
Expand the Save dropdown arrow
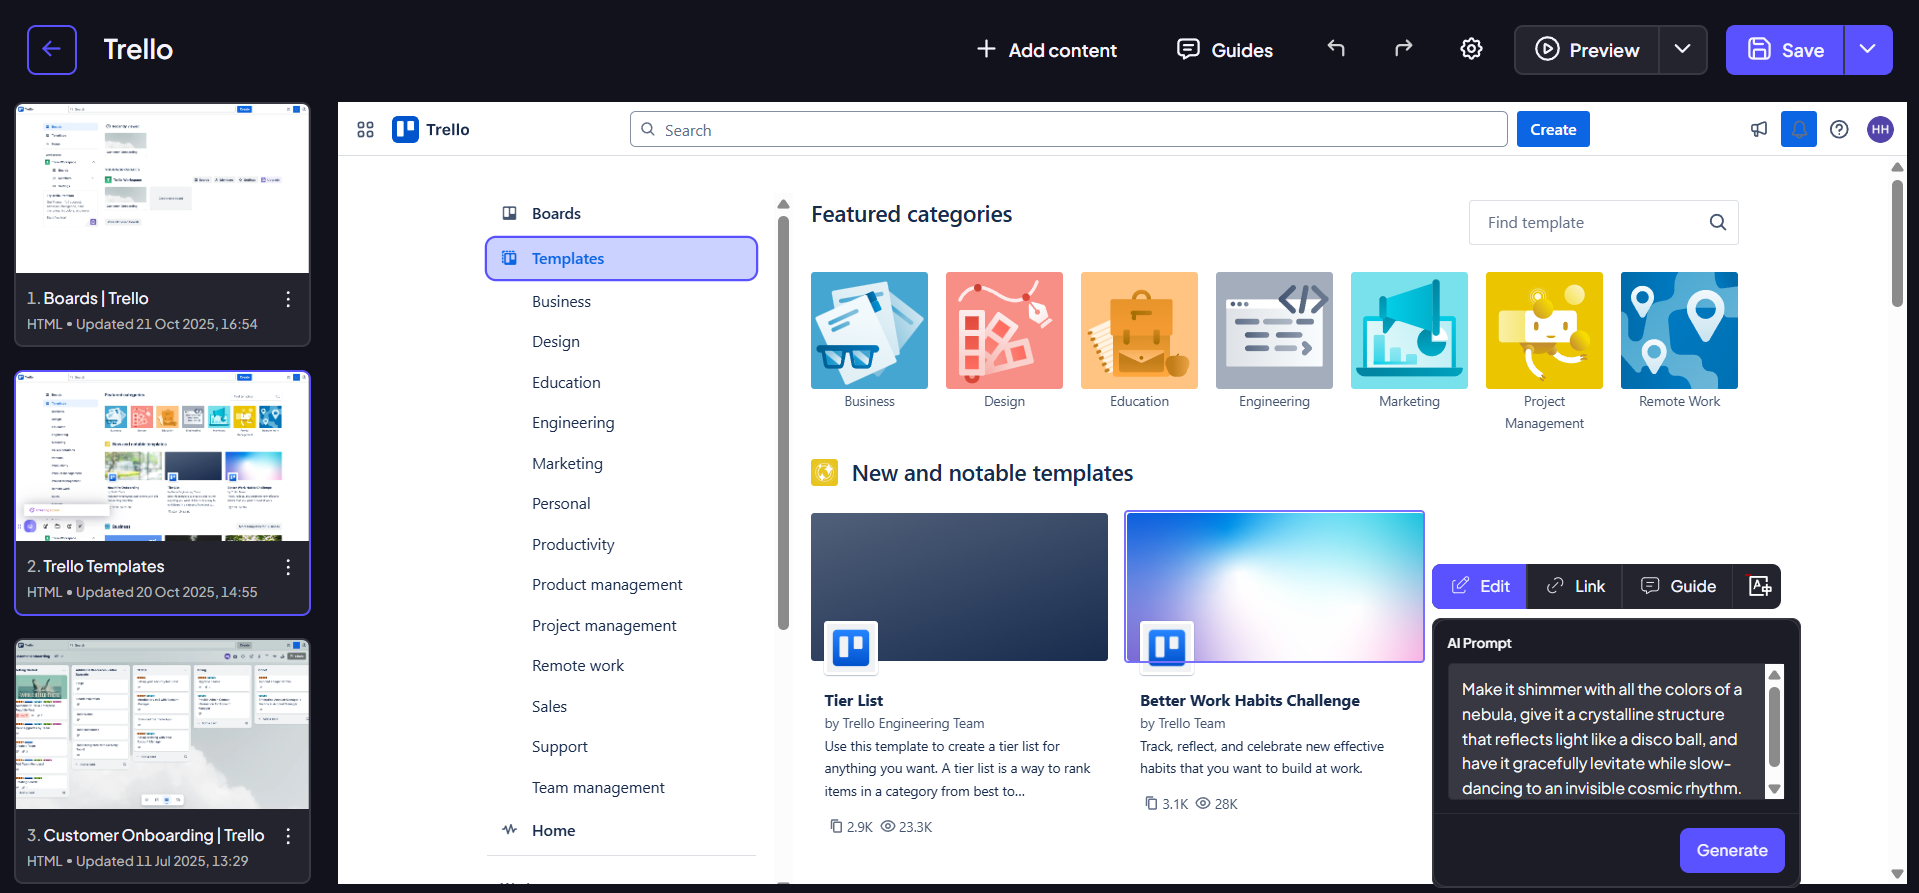click(1868, 49)
